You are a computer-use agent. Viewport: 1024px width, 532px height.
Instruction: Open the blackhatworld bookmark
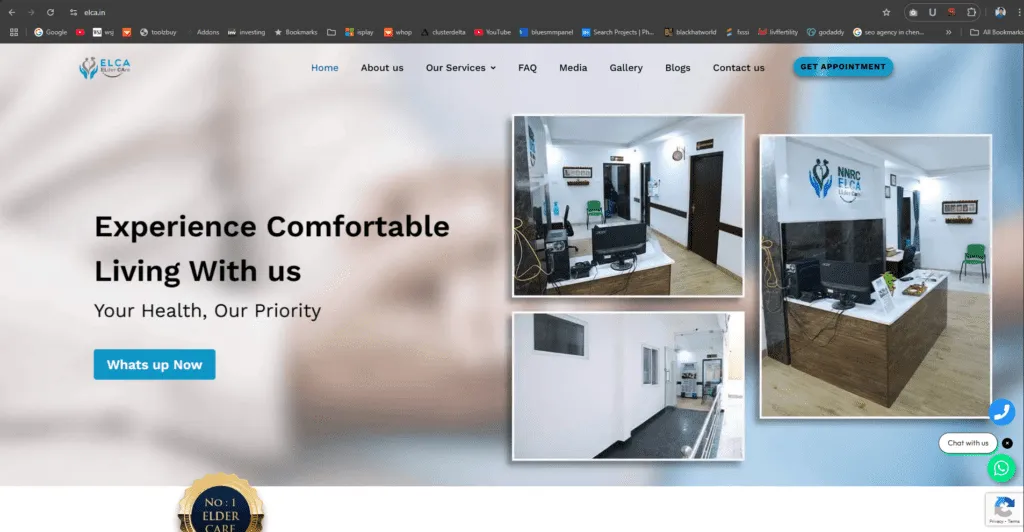pyautogui.click(x=690, y=32)
